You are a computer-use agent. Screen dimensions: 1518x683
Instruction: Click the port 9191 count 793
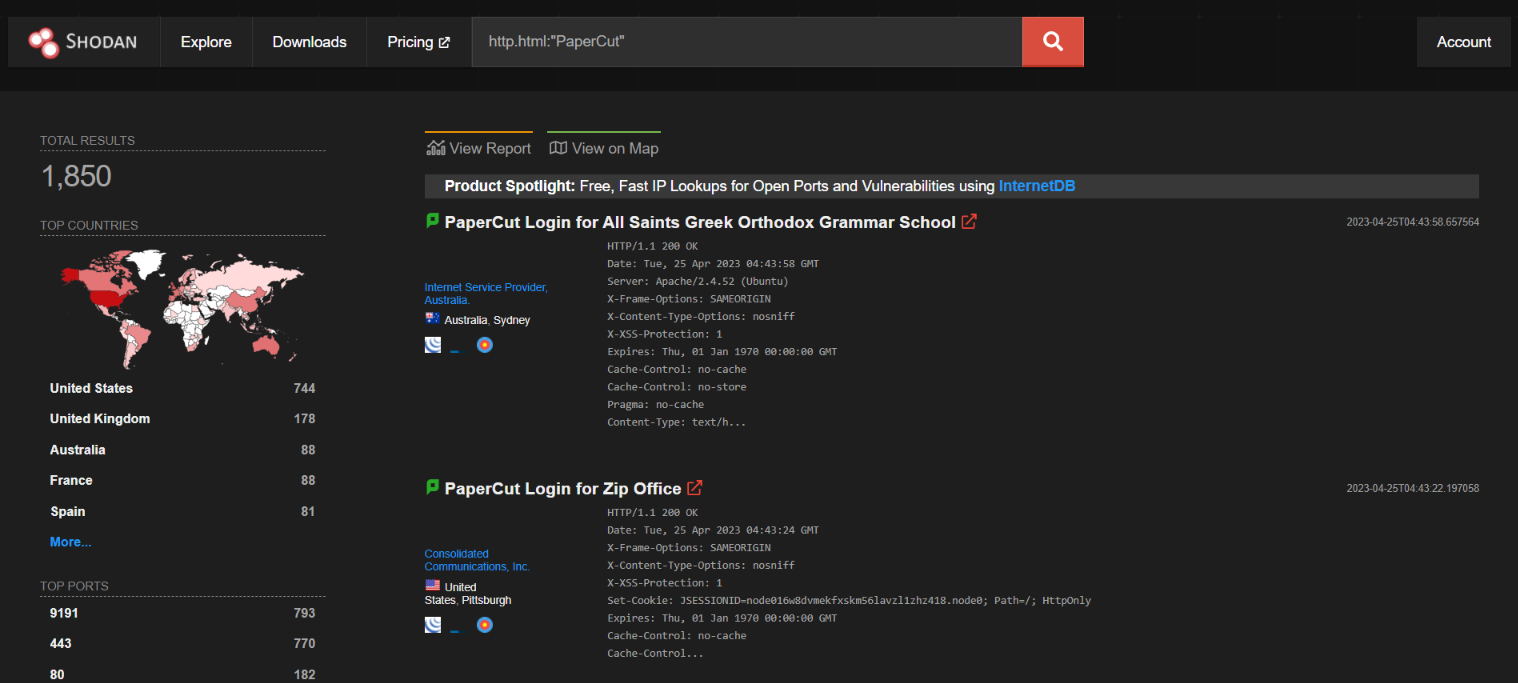(x=304, y=613)
